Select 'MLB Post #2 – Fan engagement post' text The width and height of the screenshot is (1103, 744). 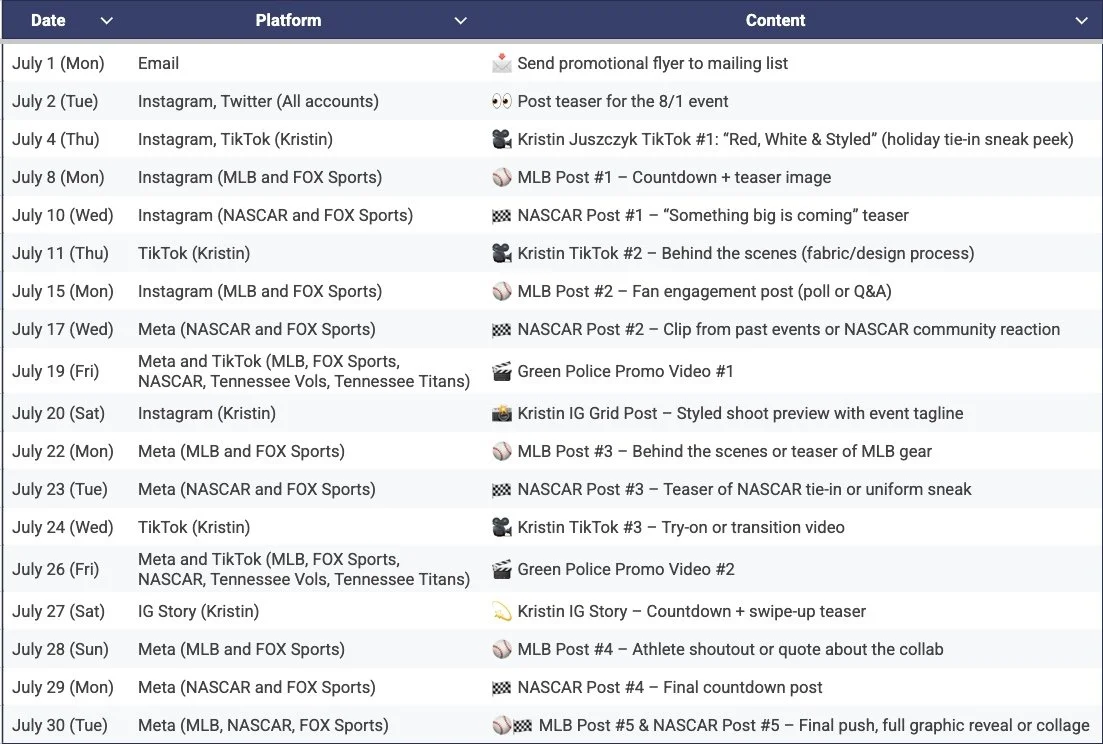click(656, 291)
